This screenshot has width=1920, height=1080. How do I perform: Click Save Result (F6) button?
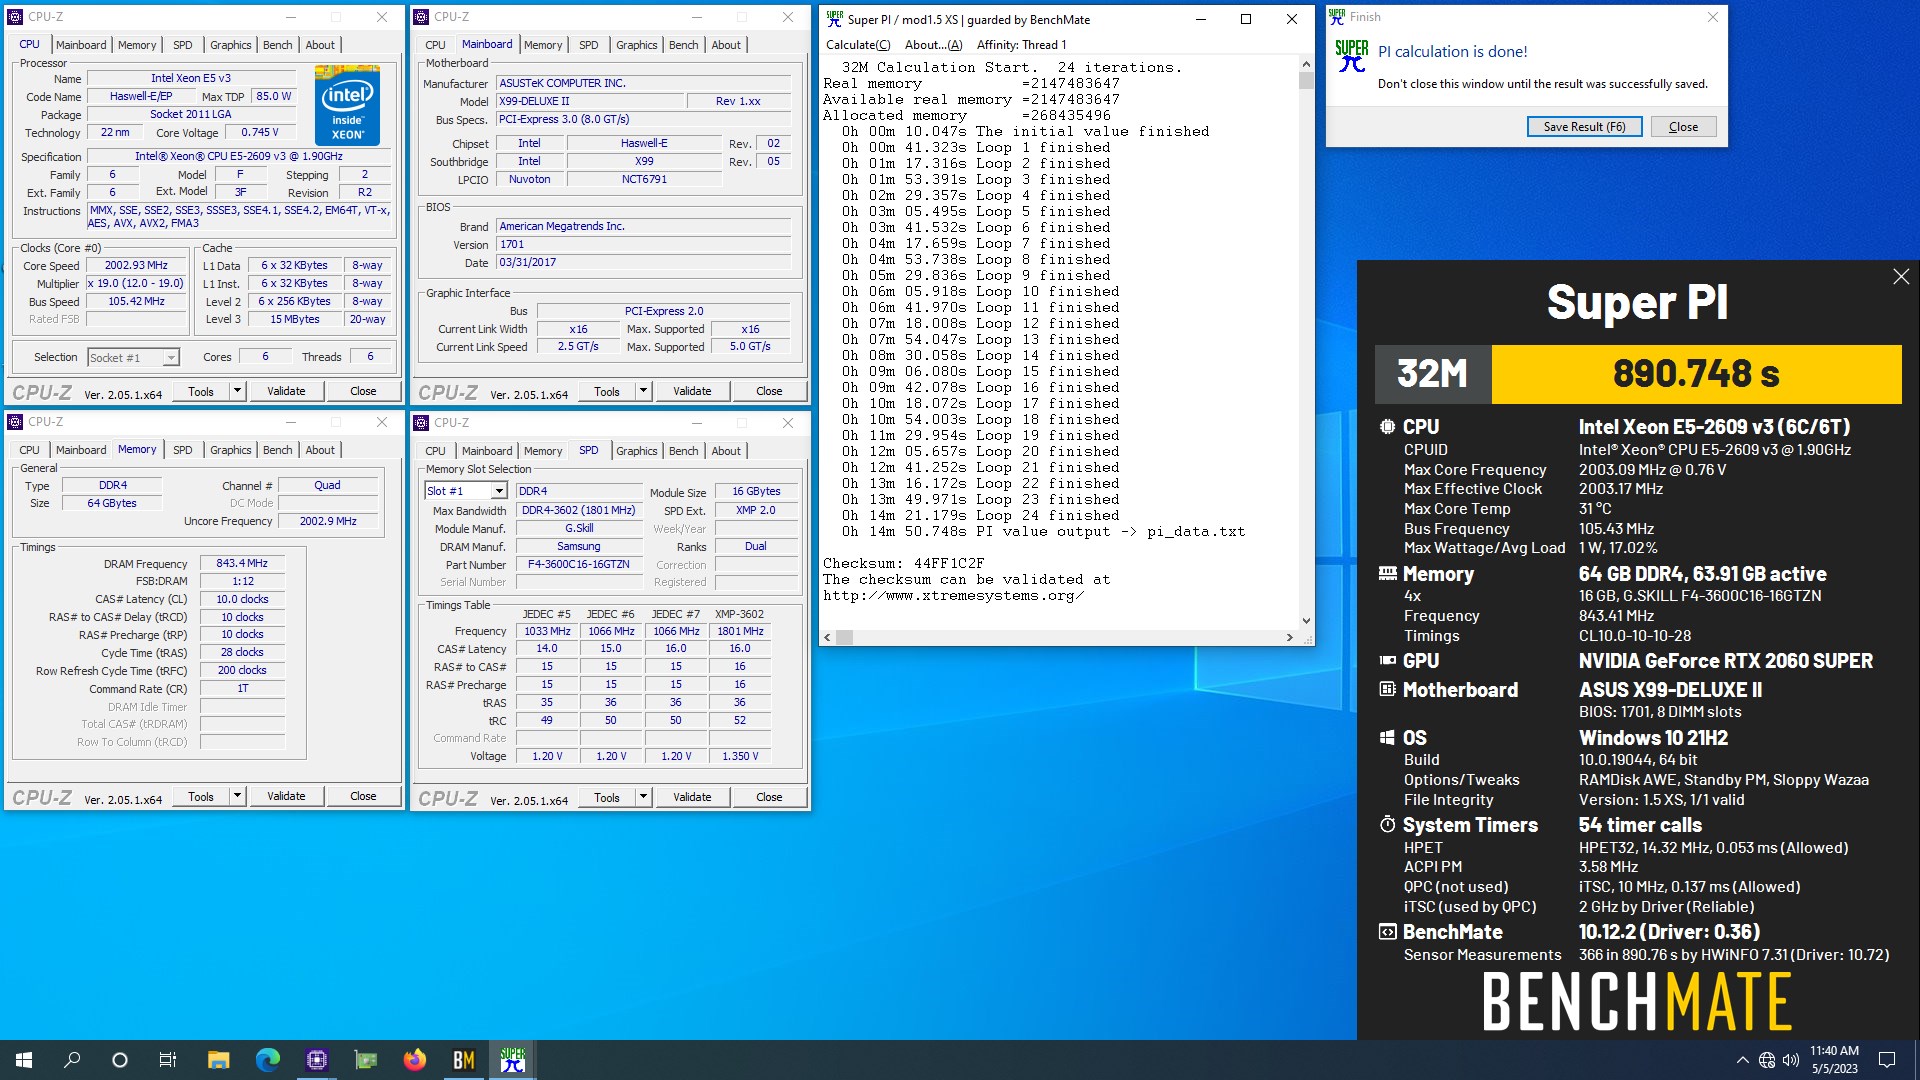[1584, 127]
